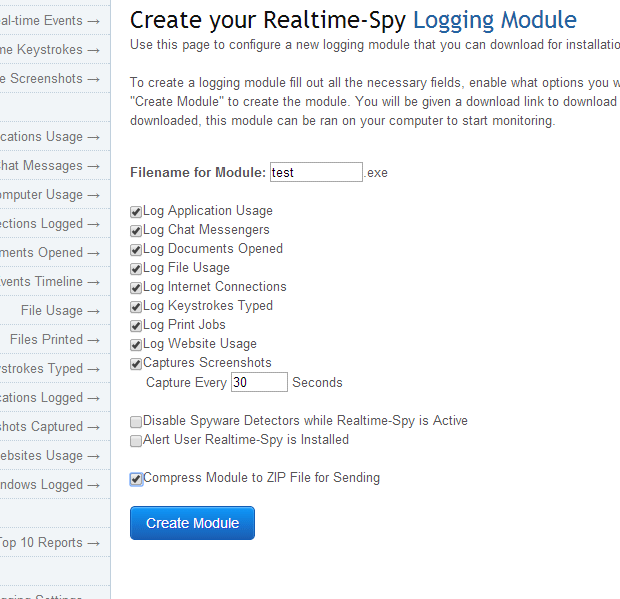Toggle Log File Usage checkbox
Screen dimensions: 620x599
[136, 269]
